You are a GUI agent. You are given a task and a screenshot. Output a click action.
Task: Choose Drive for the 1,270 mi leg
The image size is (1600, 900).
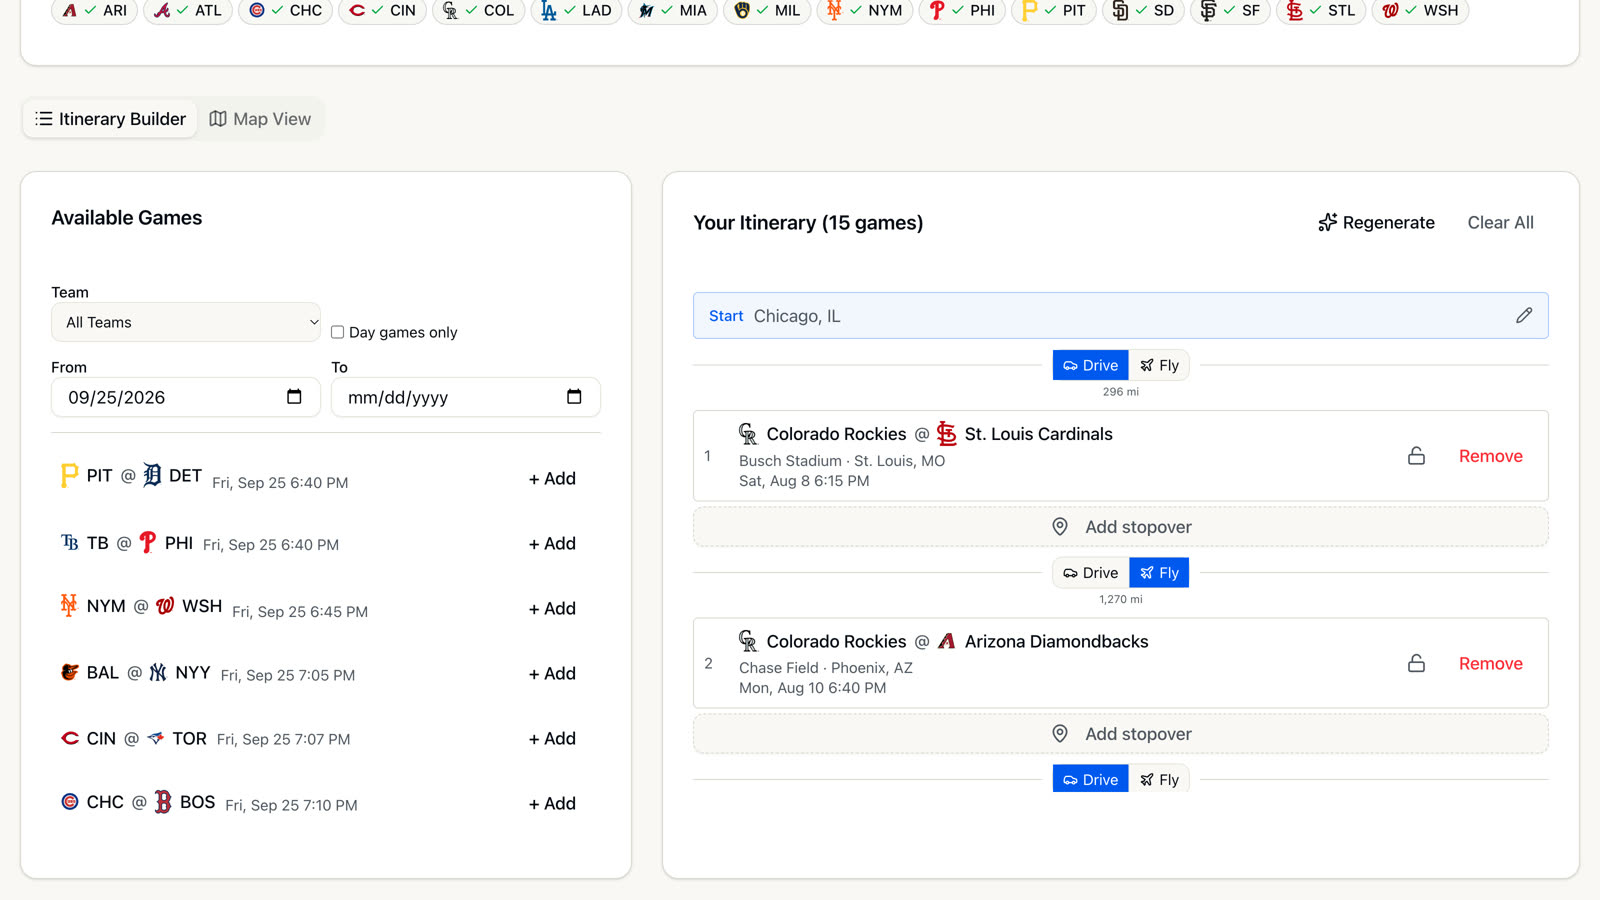[x=1091, y=572]
